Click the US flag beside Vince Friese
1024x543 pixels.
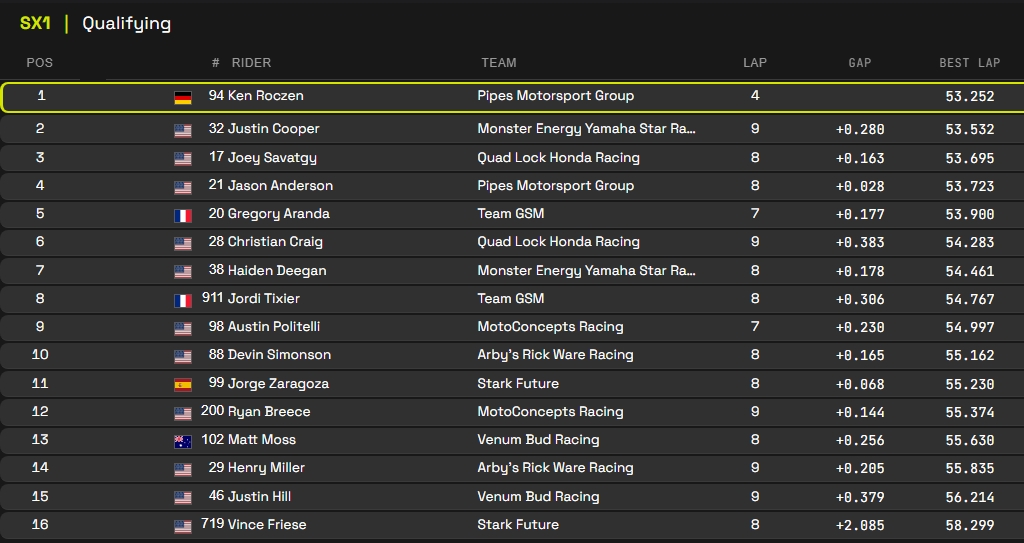(182, 526)
